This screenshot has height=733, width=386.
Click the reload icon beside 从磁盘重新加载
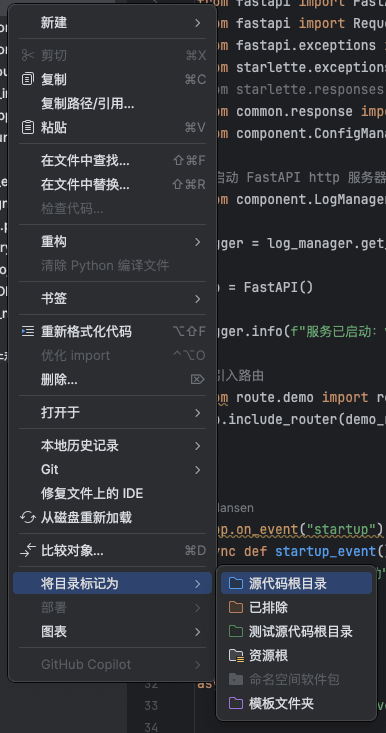pyautogui.click(x=28, y=517)
